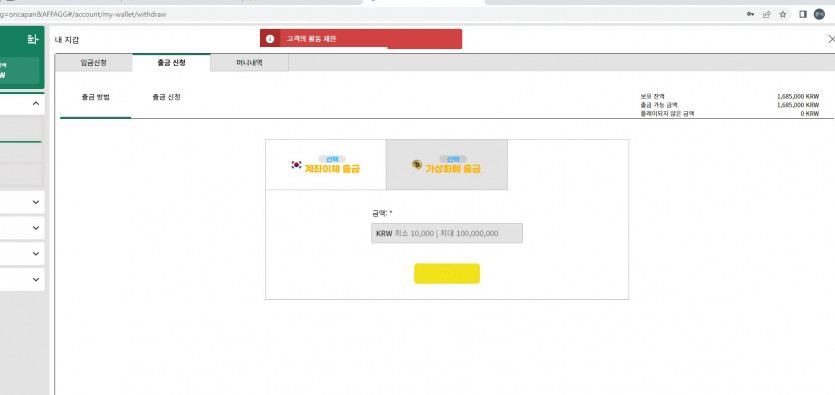Collapse the sidebar menu icon
The width and height of the screenshot is (835, 395).
[x=32, y=39]
